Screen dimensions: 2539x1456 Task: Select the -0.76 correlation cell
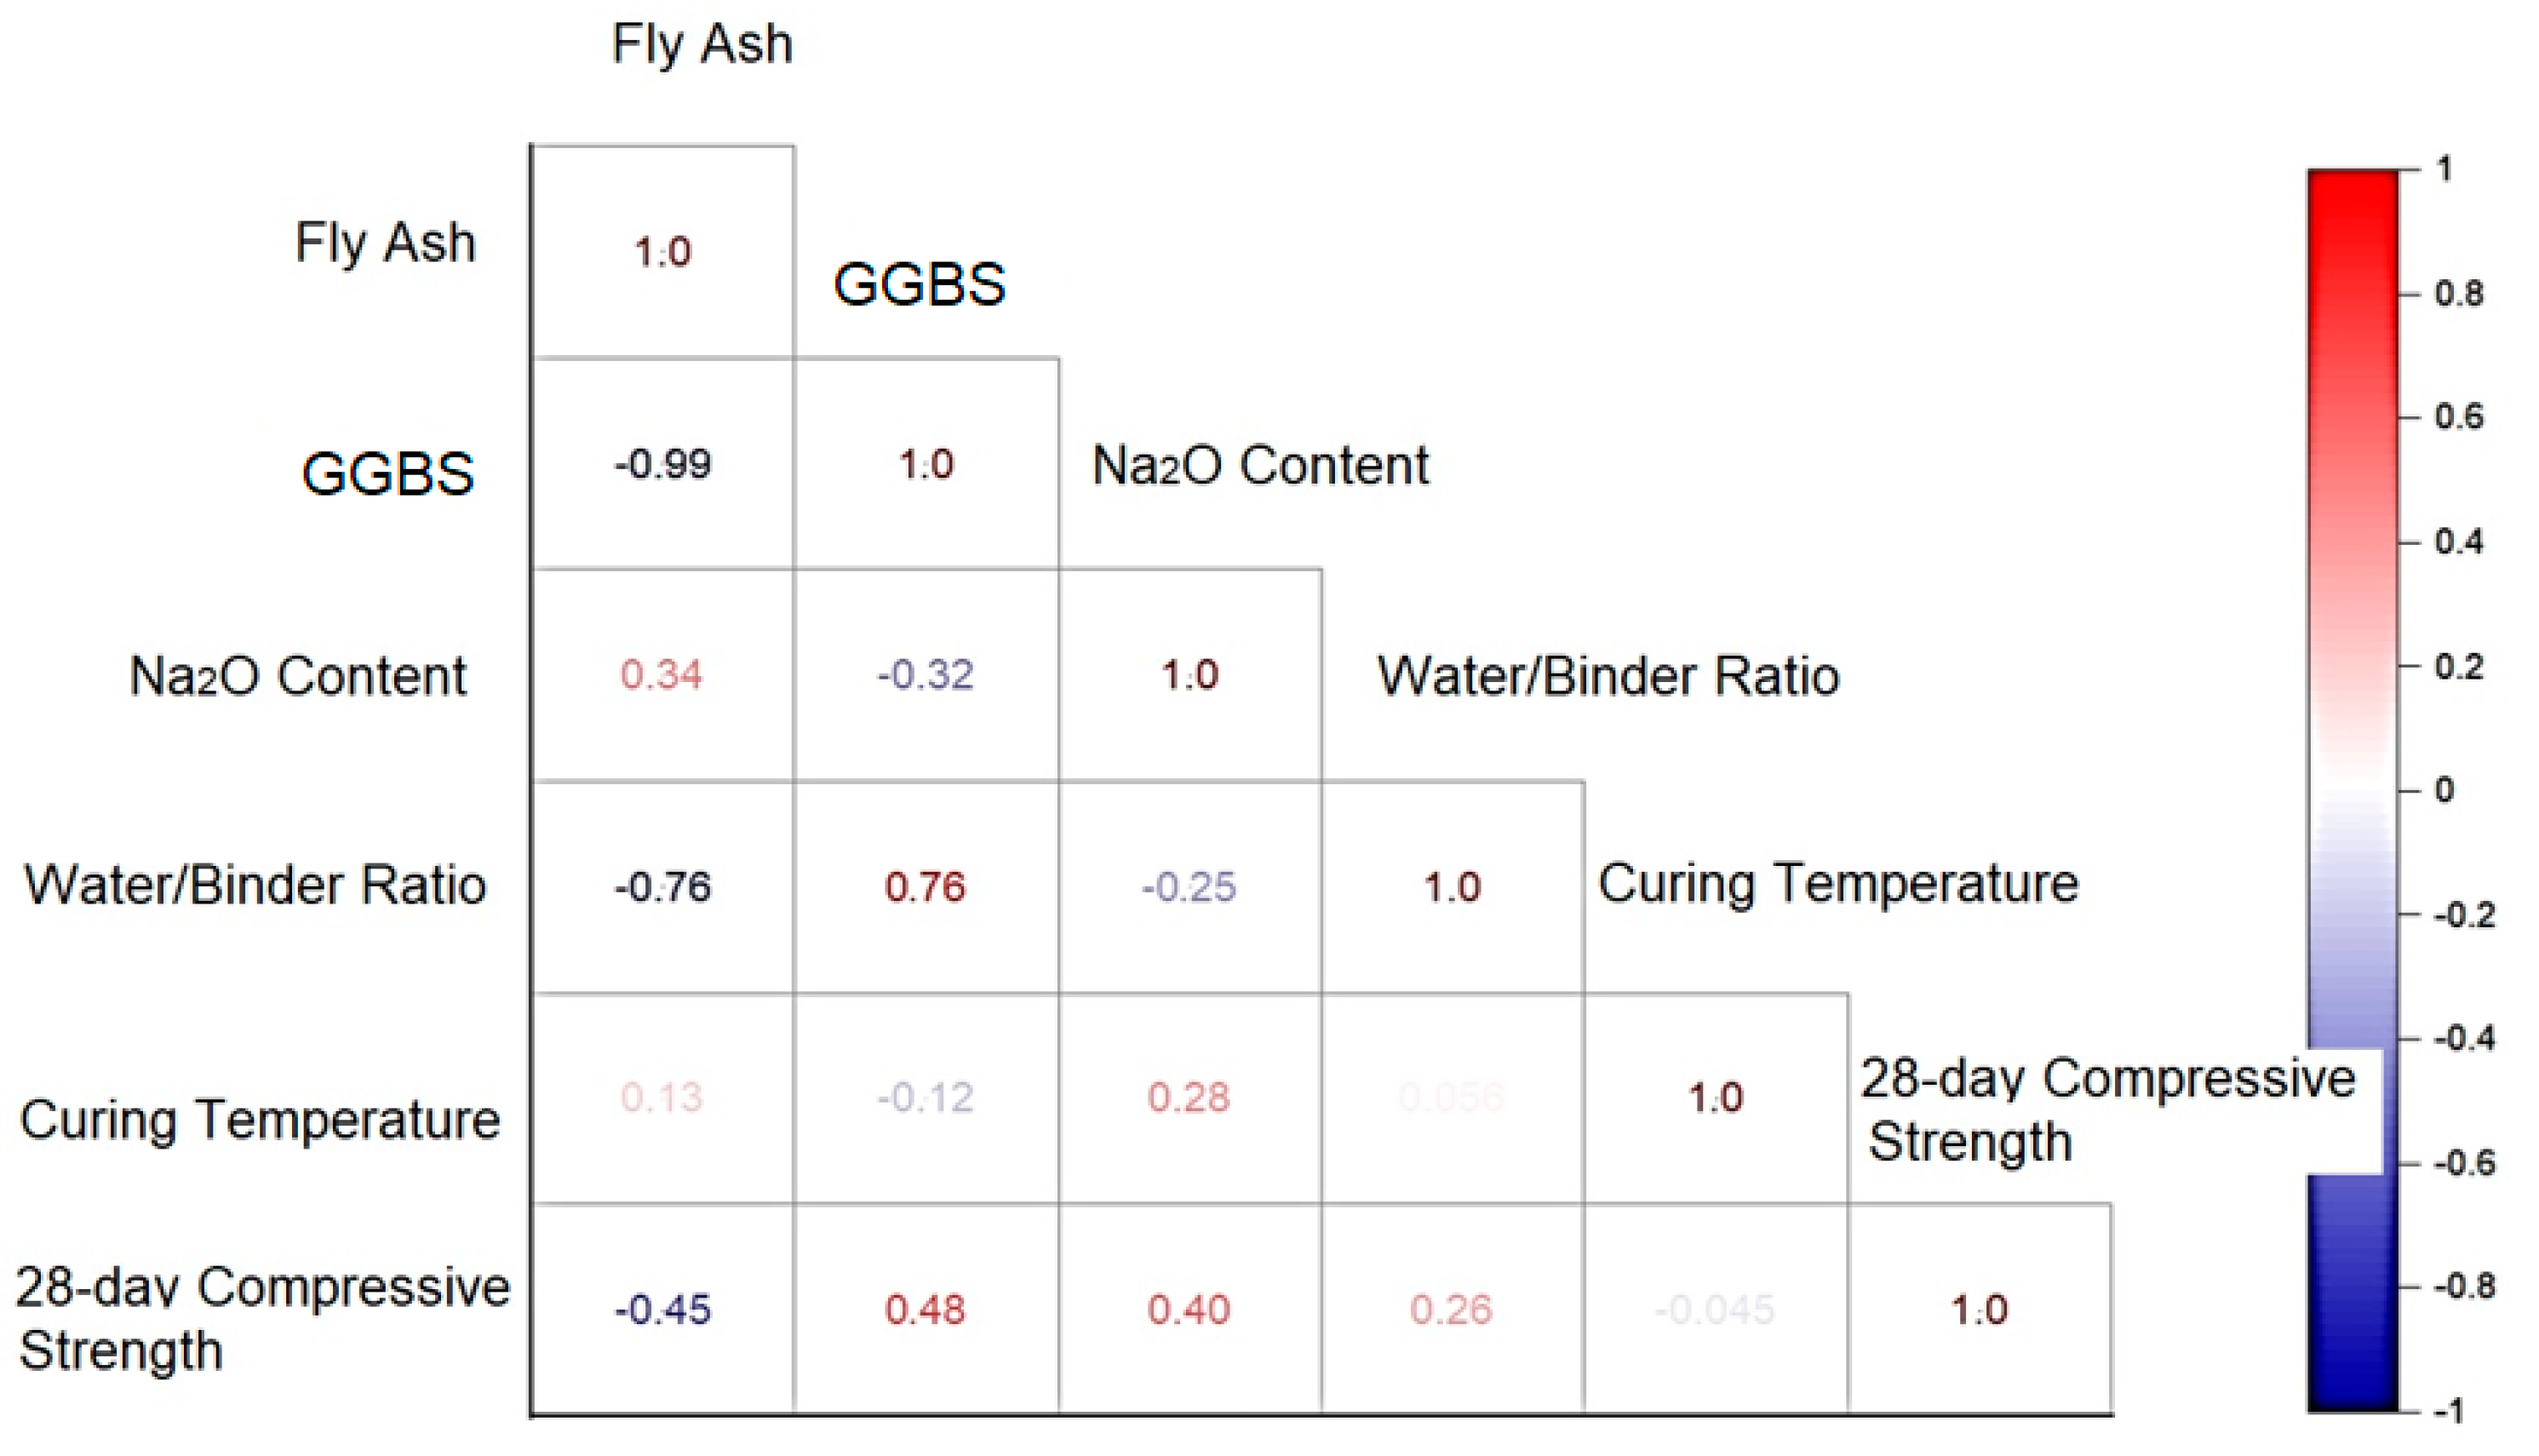coord(662,887)
